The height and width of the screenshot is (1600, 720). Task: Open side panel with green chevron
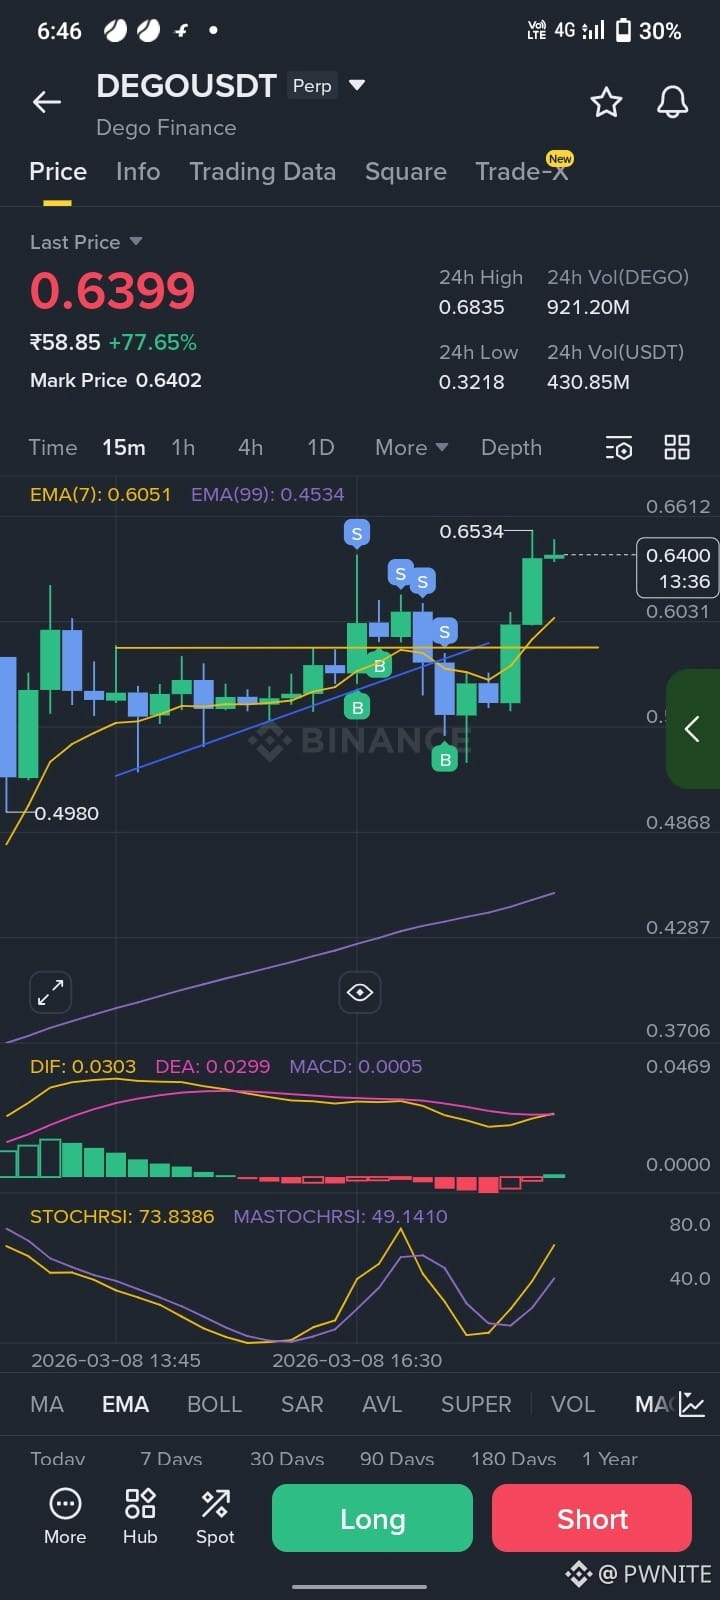[x=692, y=729]
